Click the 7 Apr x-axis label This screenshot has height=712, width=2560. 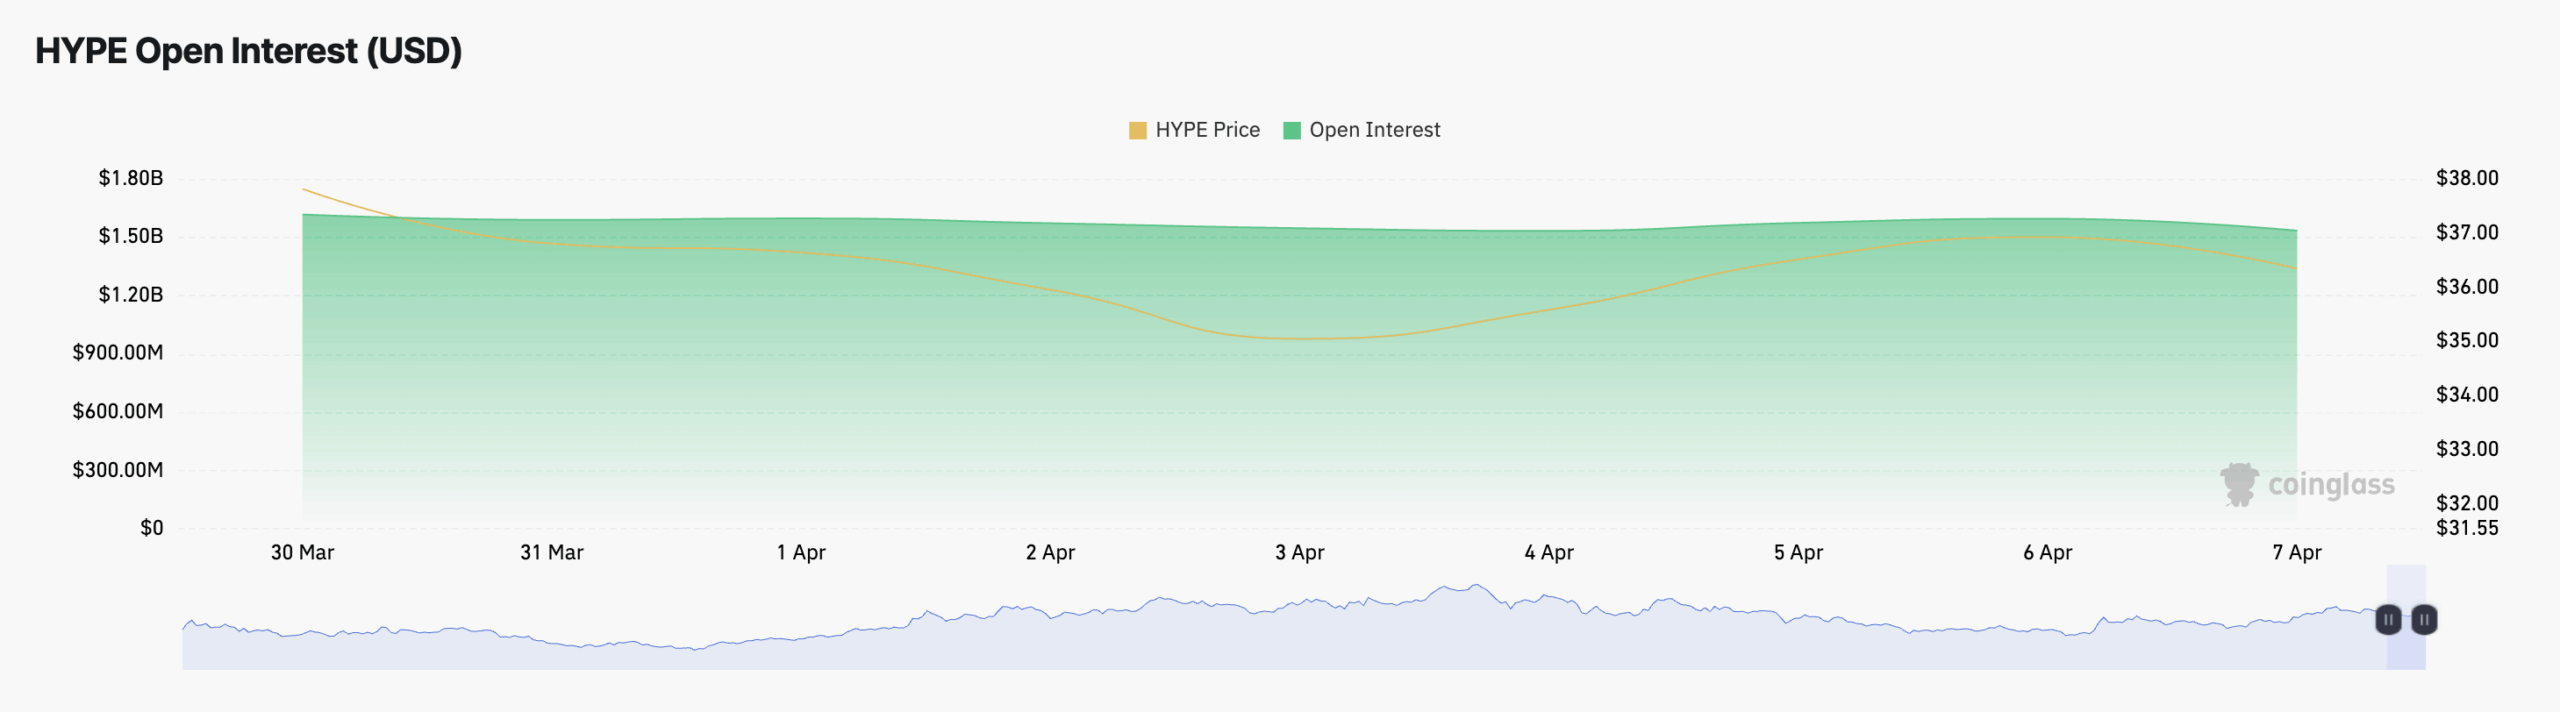[x=2297, y=552]
